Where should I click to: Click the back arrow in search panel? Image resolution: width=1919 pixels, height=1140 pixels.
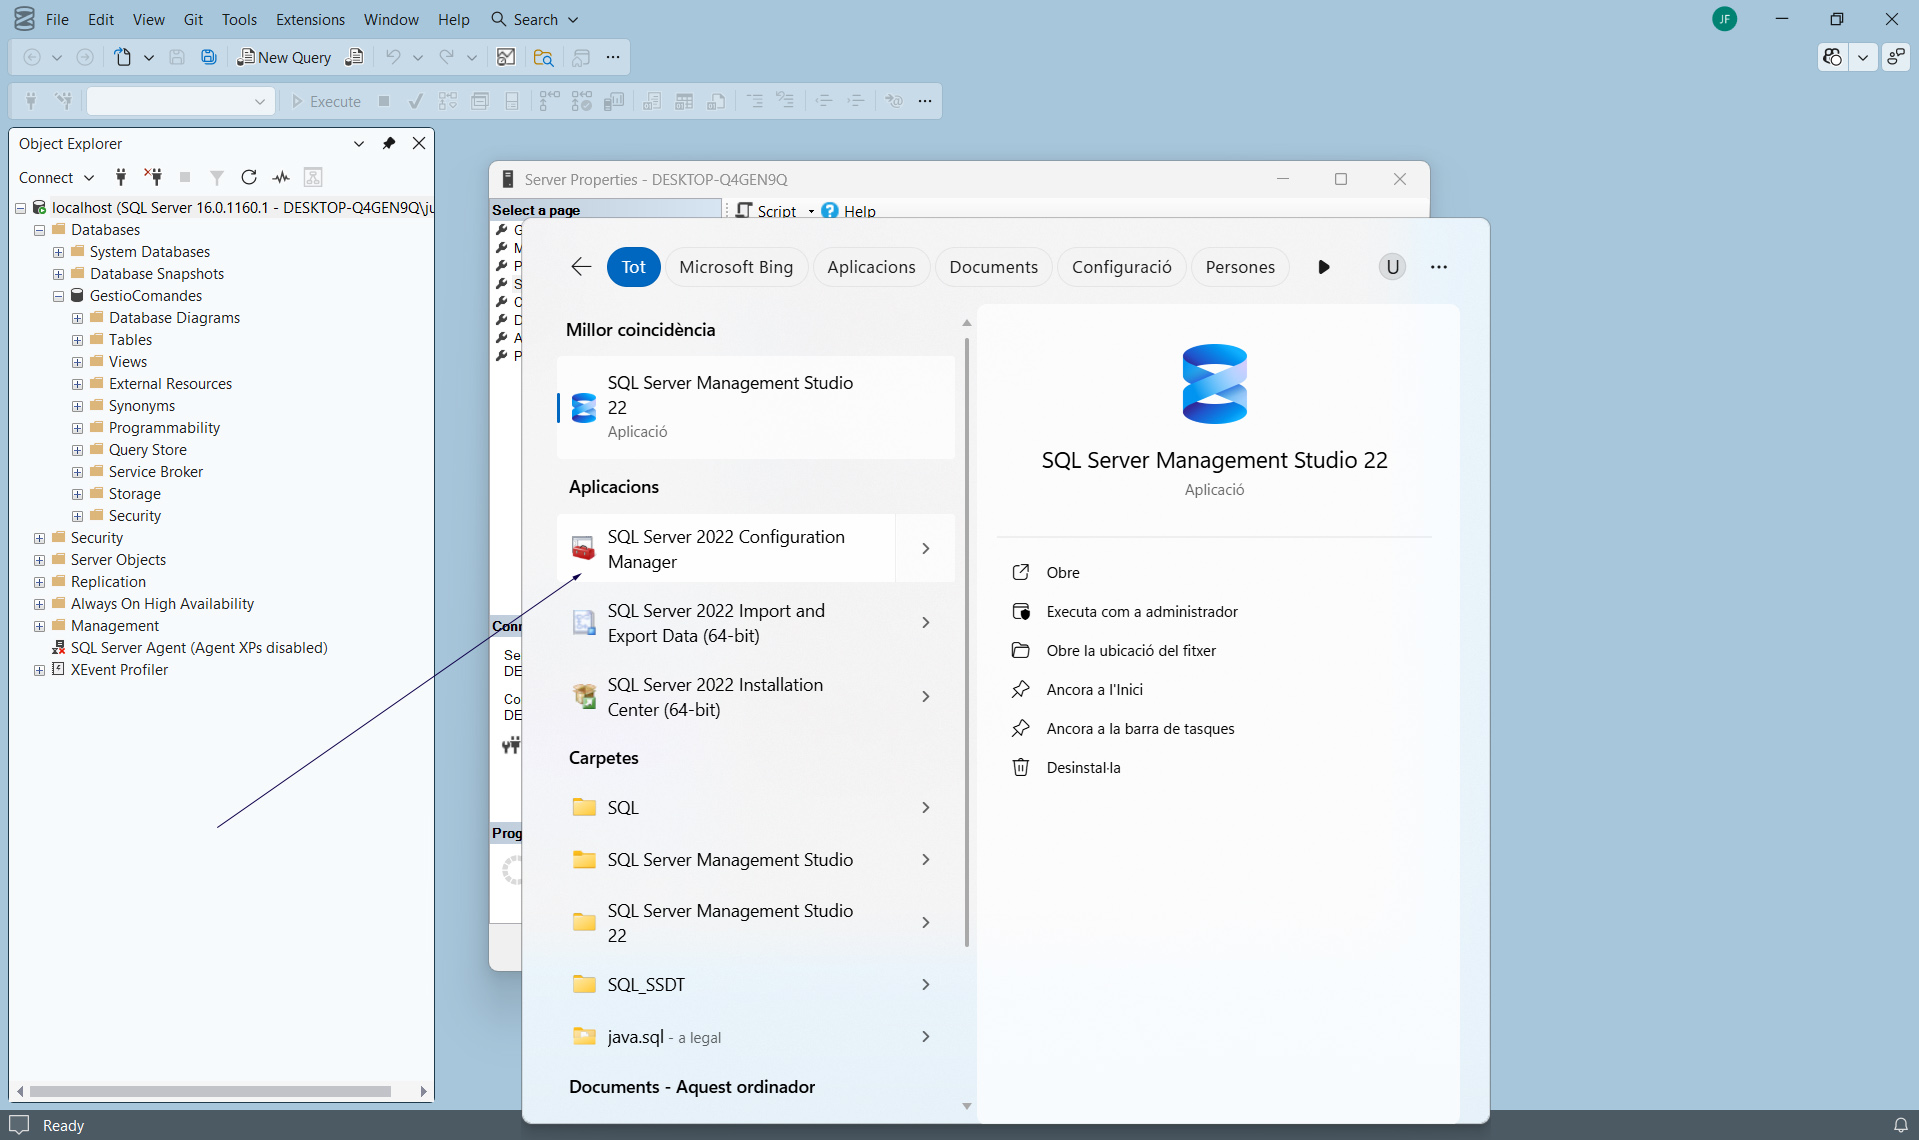[581, 267]
